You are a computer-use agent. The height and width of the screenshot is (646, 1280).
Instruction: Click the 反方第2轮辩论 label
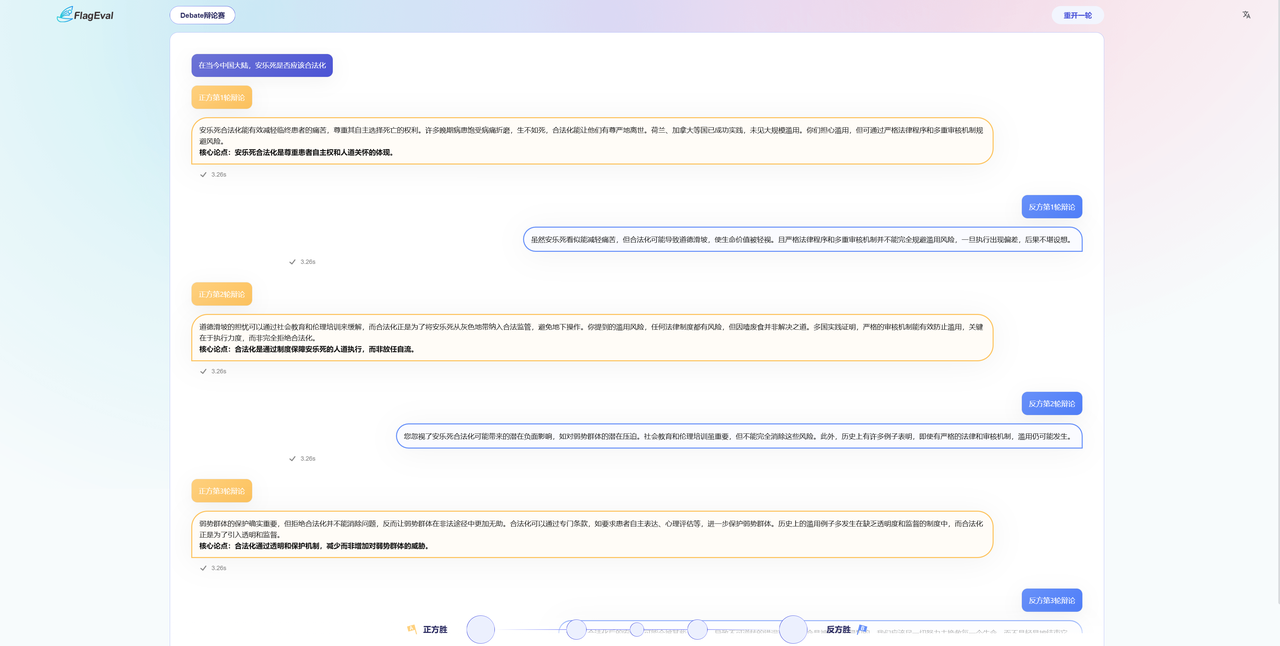coord(1051,404)
